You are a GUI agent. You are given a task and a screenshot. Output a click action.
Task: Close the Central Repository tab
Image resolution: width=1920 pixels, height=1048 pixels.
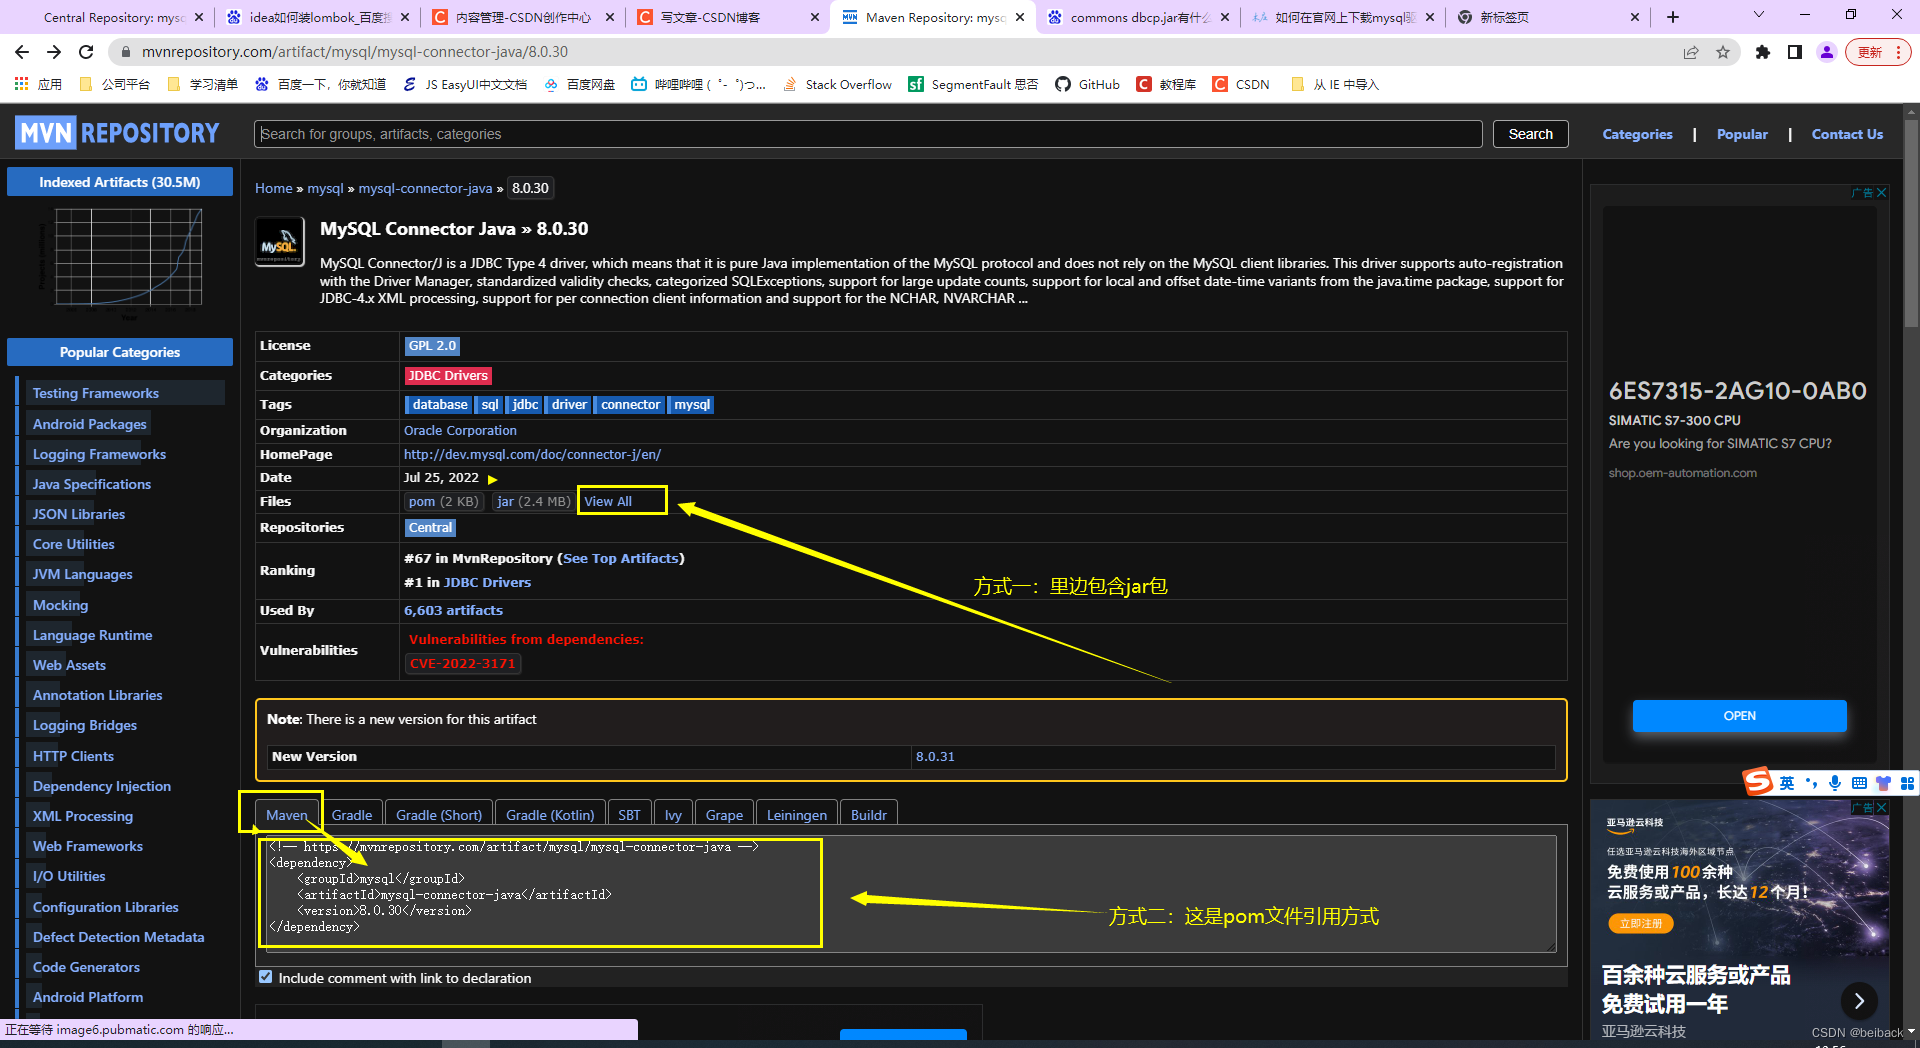[199, 17]
